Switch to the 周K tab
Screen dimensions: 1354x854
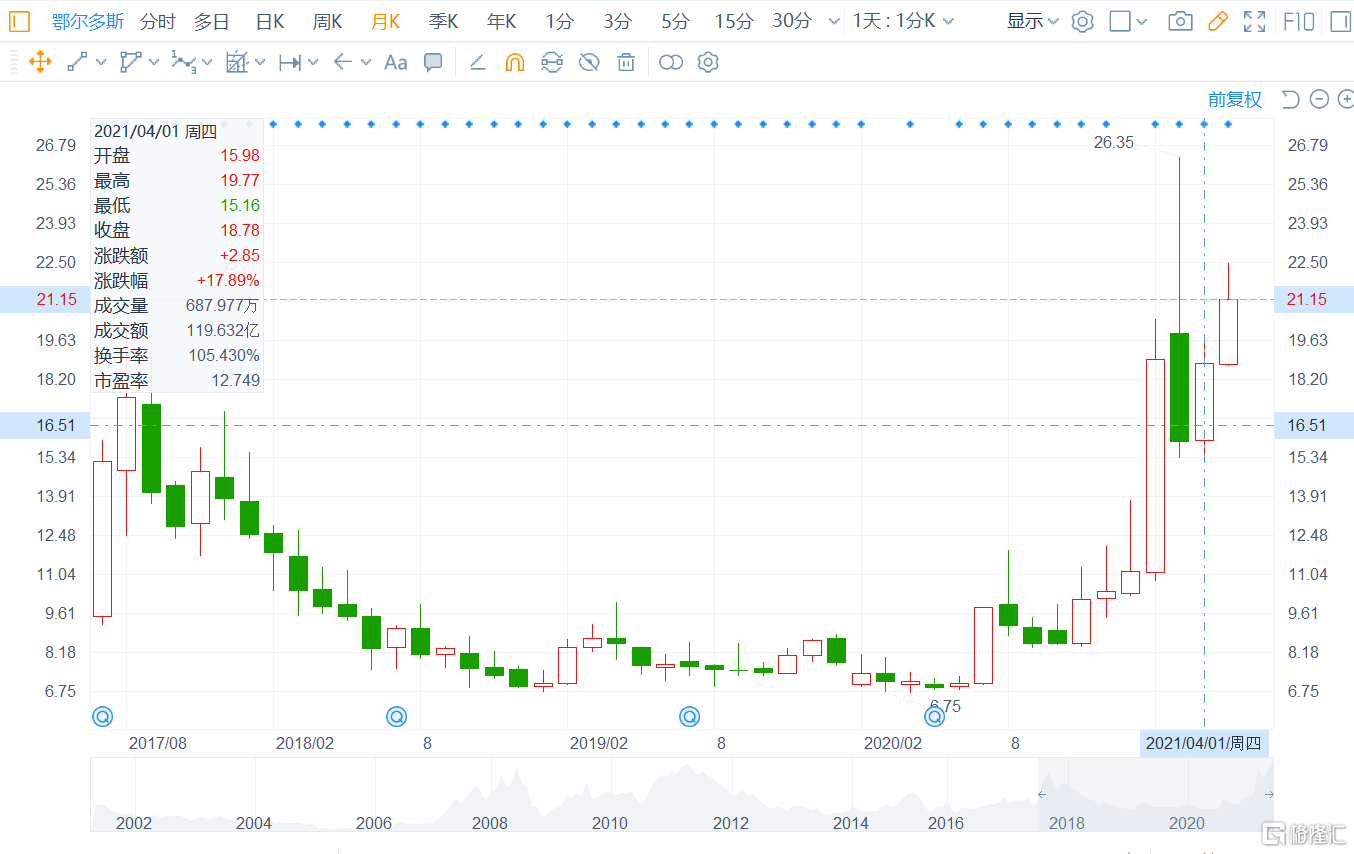click(328, 21)
